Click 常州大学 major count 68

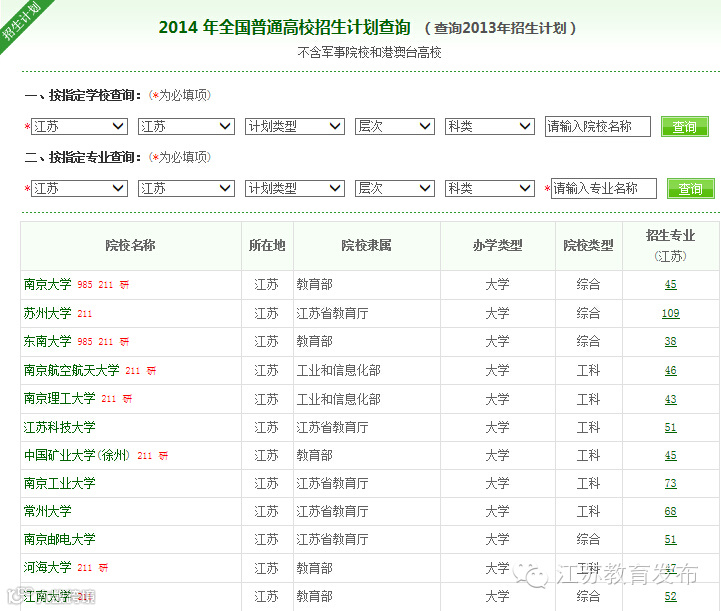click(670, 512)
